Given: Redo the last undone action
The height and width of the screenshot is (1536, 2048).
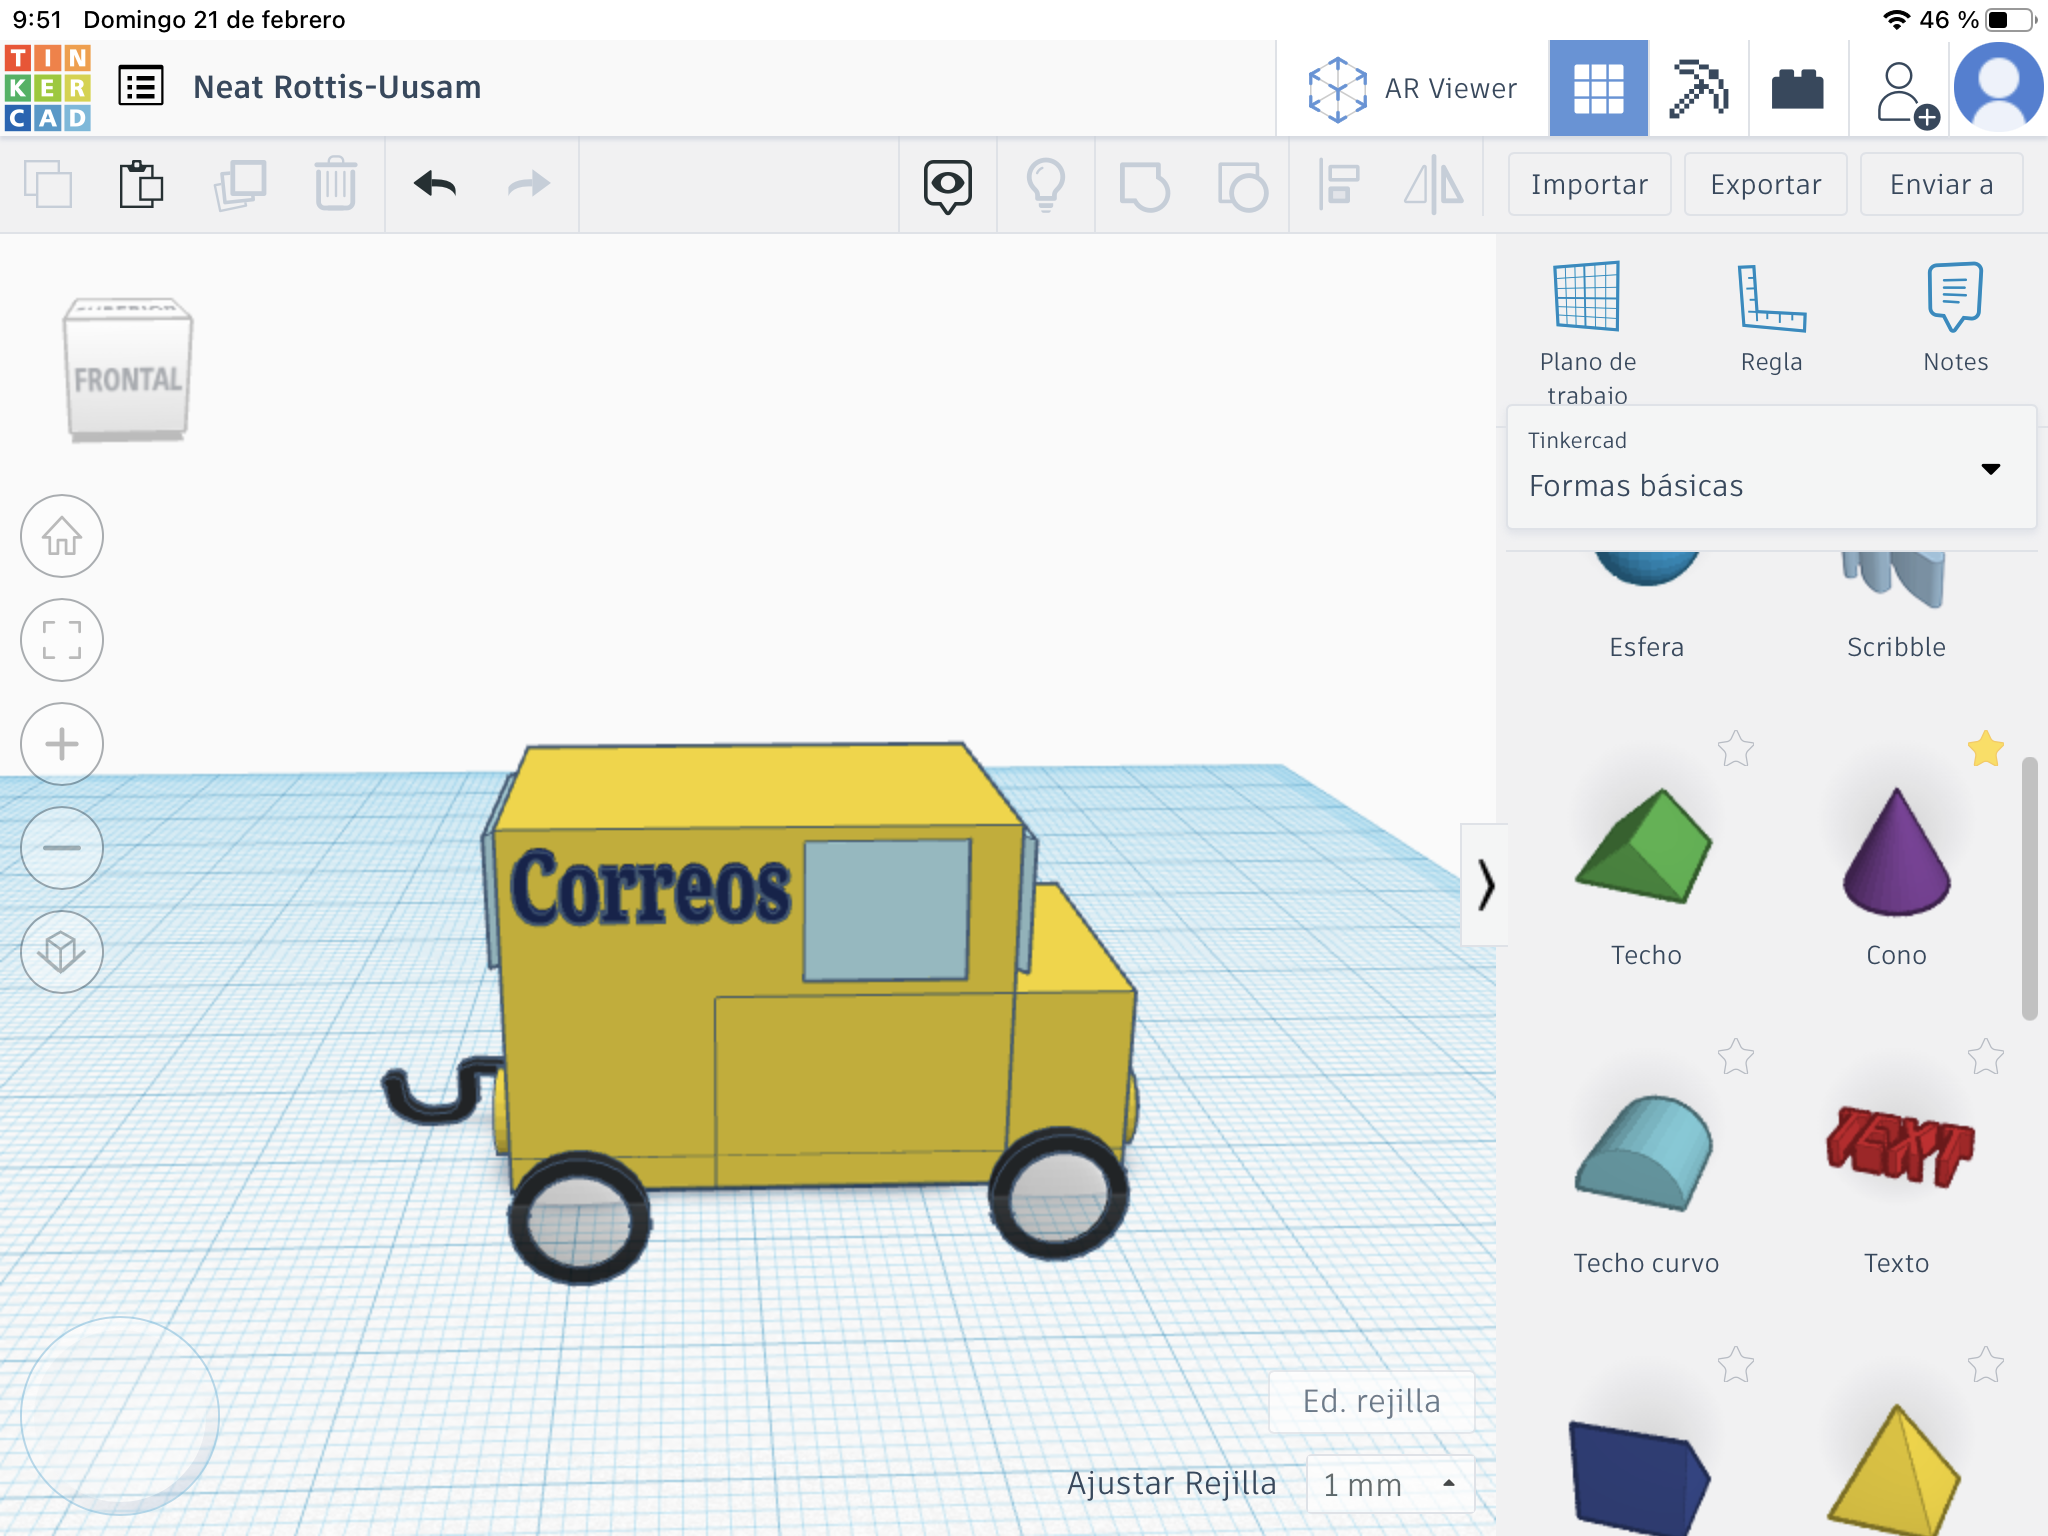Looking at the screenshot, I should (x=529, y=184).
